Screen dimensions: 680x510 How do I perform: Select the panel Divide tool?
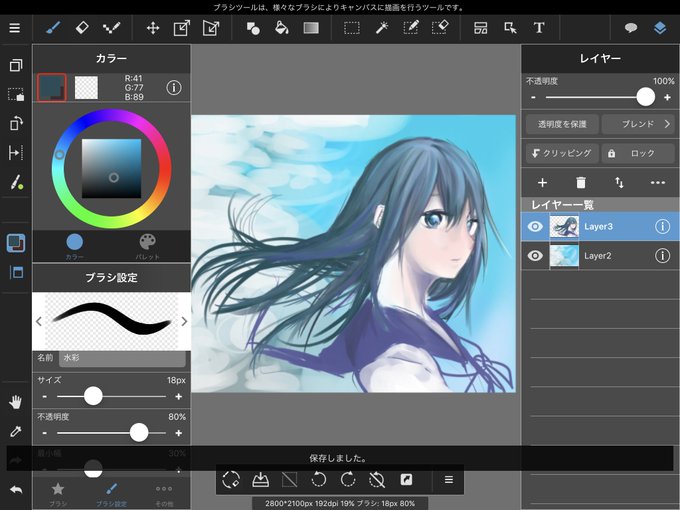(x=481, y=29)
